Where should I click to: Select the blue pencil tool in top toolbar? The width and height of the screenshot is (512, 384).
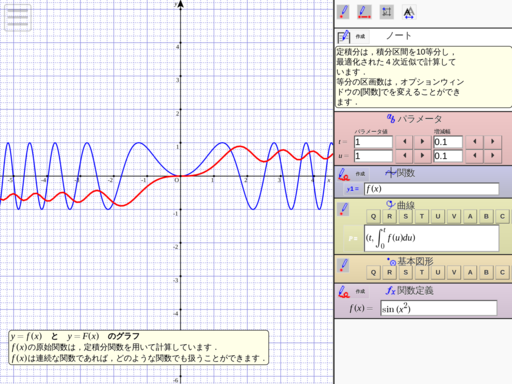point(343,12)
